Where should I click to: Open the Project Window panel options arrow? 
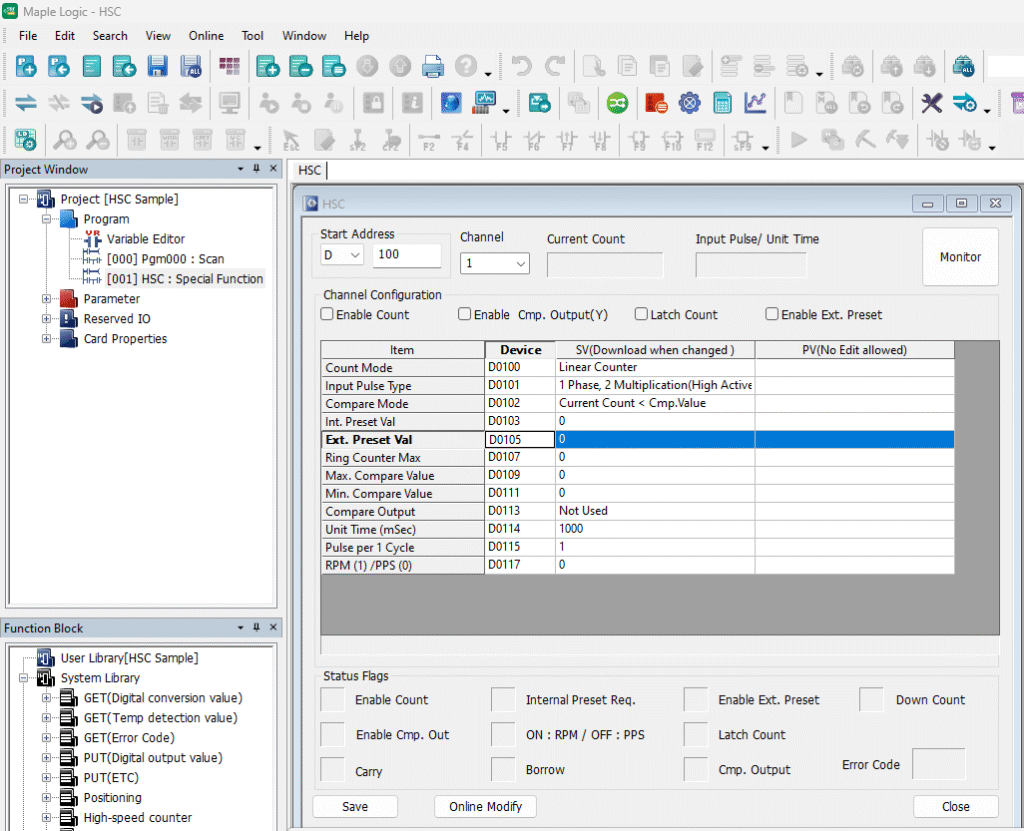click(x=240, y=169)
